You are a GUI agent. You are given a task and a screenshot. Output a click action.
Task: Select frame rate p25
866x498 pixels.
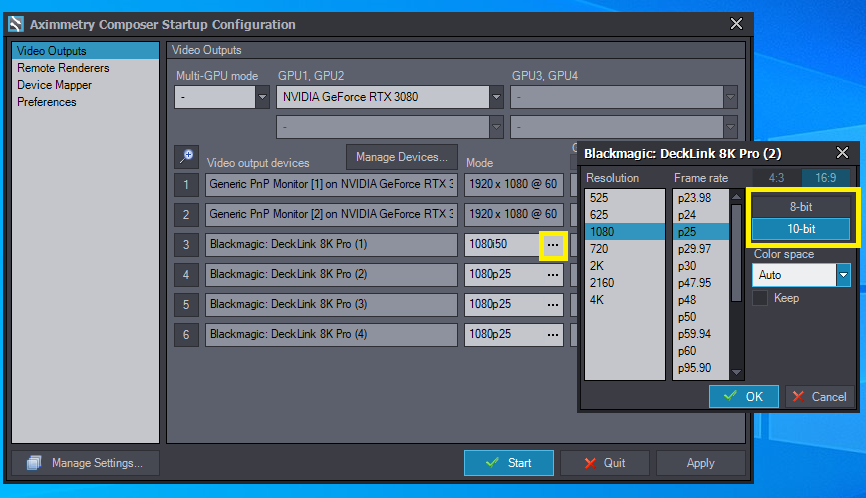click(x=701, y=232)
